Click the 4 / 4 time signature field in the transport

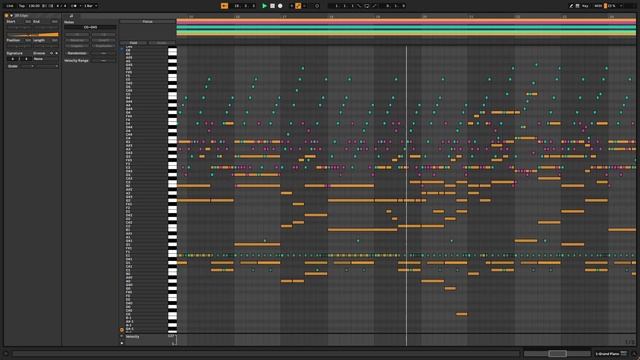[61, 6]
